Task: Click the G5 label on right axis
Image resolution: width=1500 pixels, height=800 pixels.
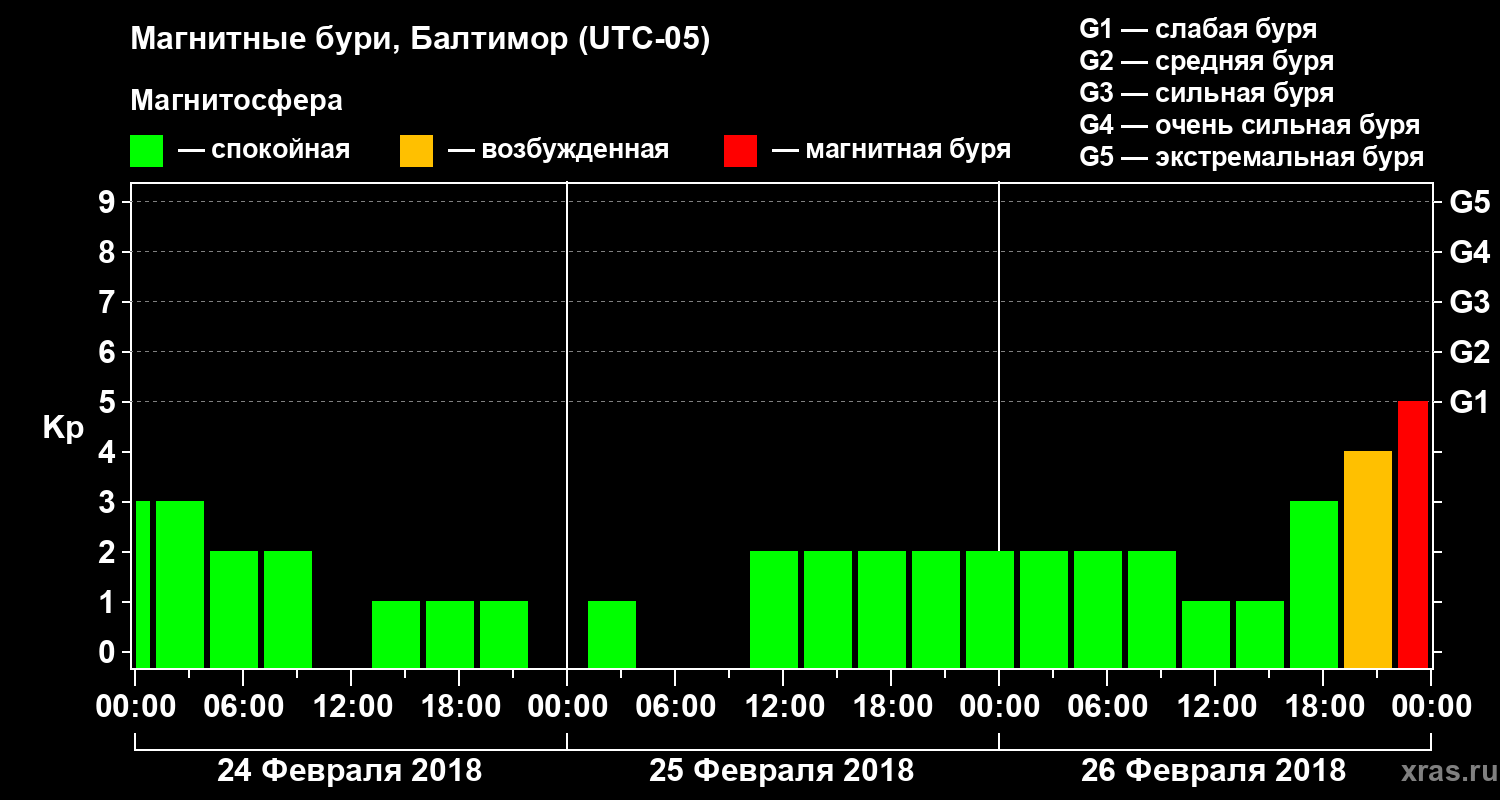Action: pos(1469,202)
